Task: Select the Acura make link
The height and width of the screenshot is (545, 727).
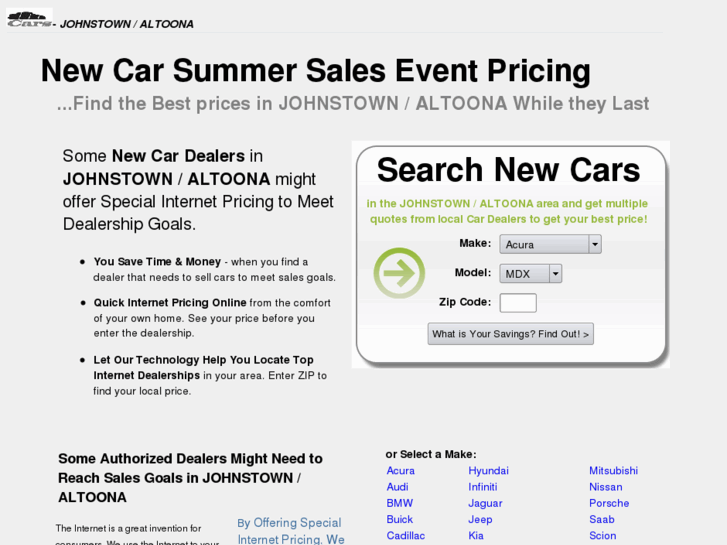Action: tap(401, 471)
